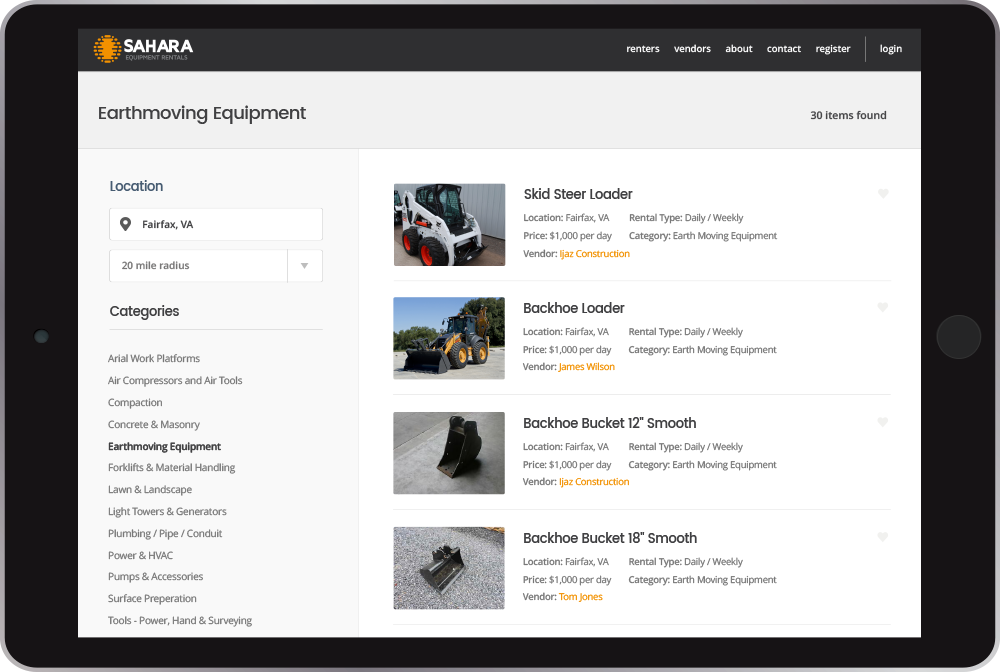Viewport: 1000px width, 672px height.
Task: Open vendor James Wilson's profile
Action: point(587,367)
